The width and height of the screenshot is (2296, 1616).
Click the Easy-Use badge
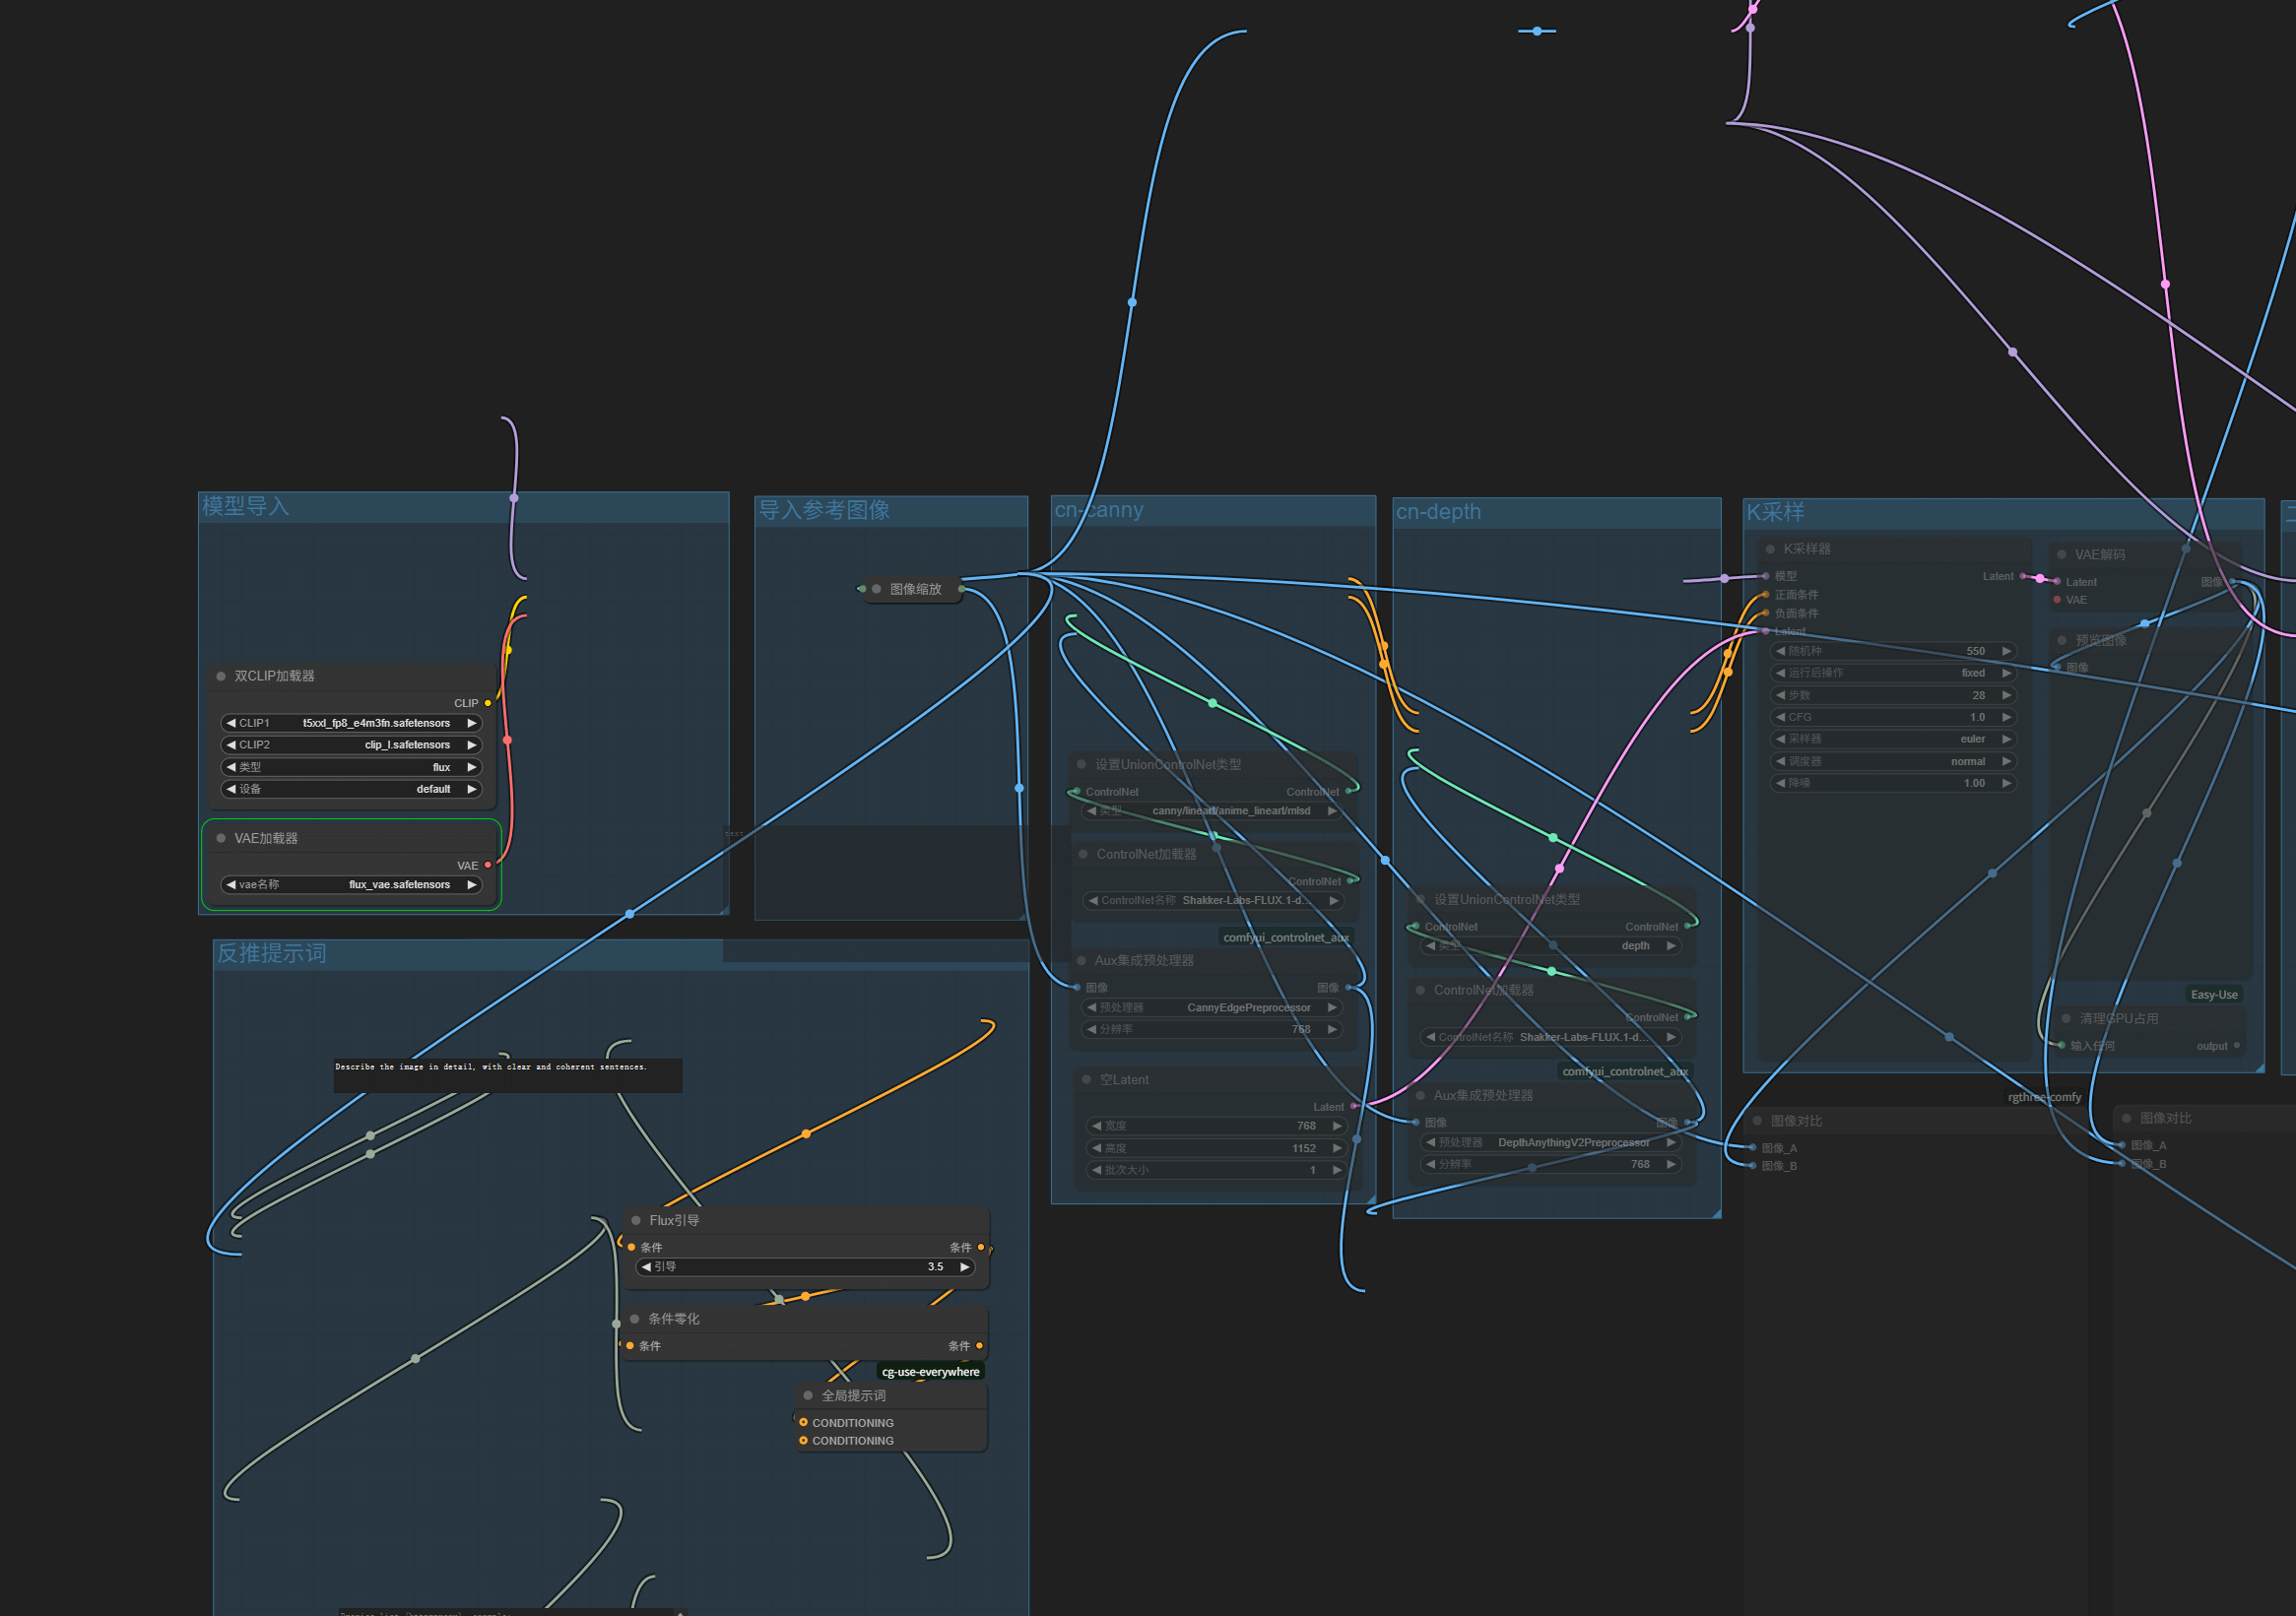pyautogui.click(x=2214, y=994)
